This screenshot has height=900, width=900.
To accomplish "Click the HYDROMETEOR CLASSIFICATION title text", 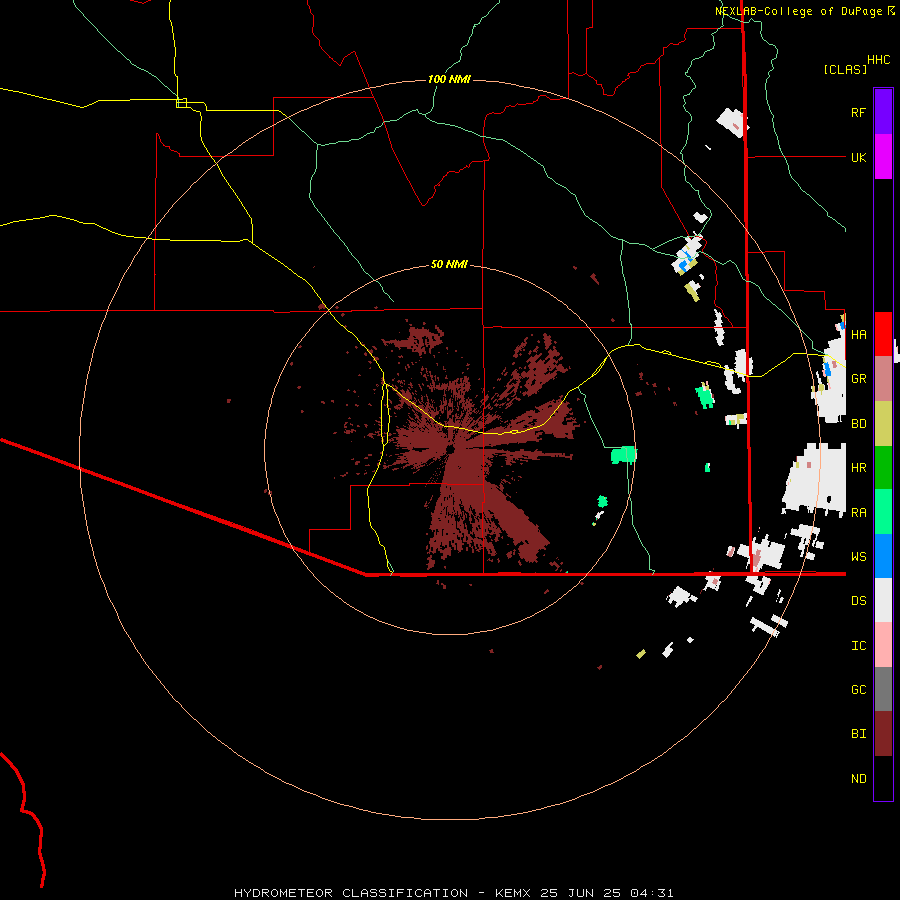I will tap(351, 893).
